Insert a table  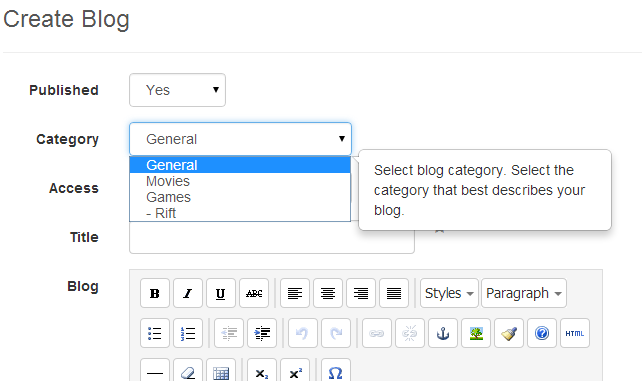tap(221, 371)
